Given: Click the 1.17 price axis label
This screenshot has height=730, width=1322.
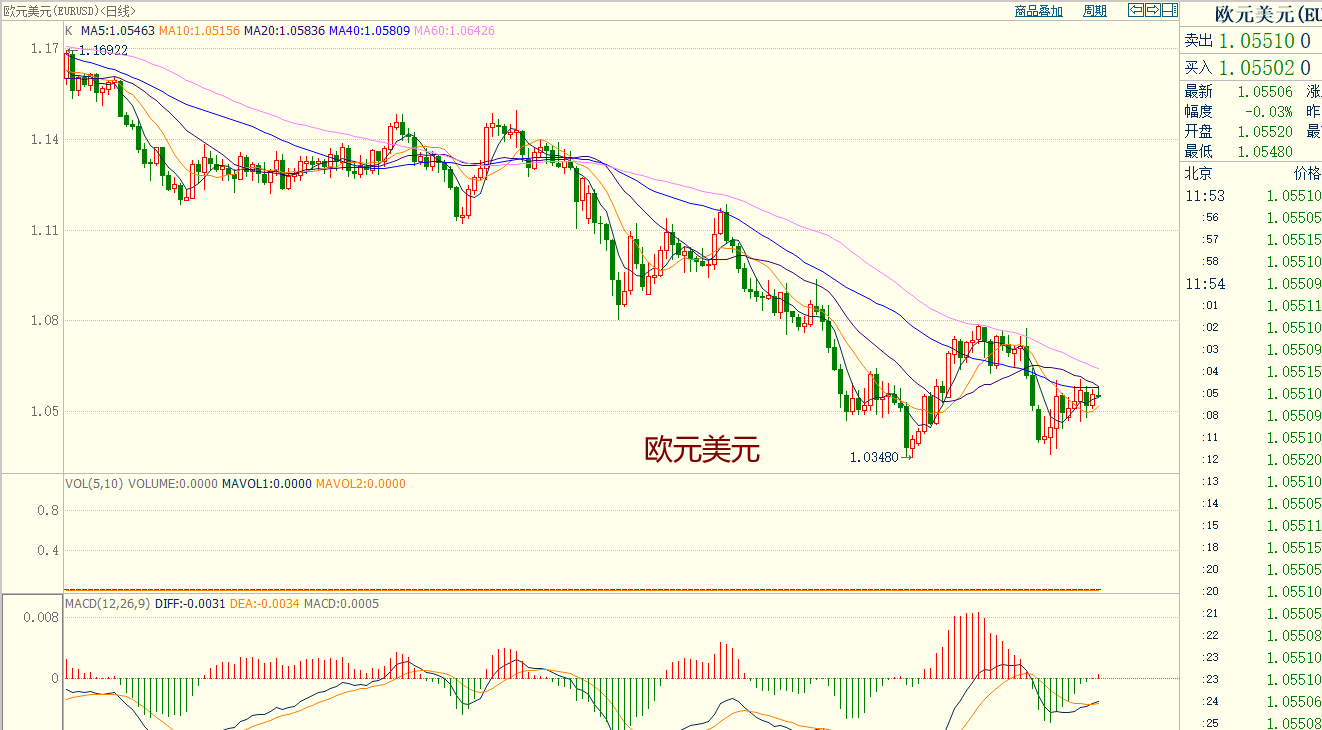Looking at the screenshot, I should tap(44, 49).
